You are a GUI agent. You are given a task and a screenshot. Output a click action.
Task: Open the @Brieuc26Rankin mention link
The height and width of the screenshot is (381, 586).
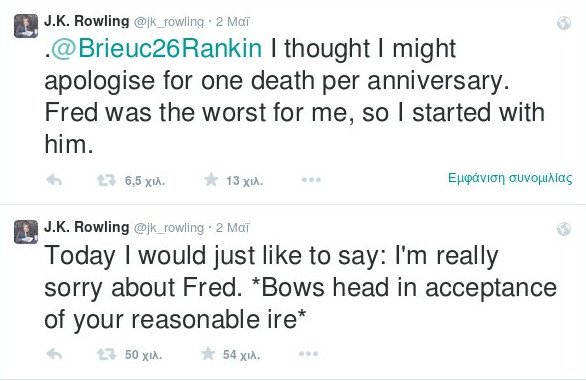pyautogui.click(x=156, y=48)
